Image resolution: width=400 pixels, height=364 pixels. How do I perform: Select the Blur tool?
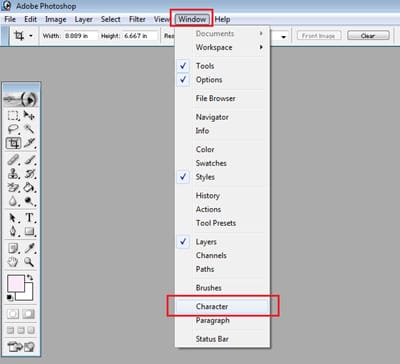(13, 201)
